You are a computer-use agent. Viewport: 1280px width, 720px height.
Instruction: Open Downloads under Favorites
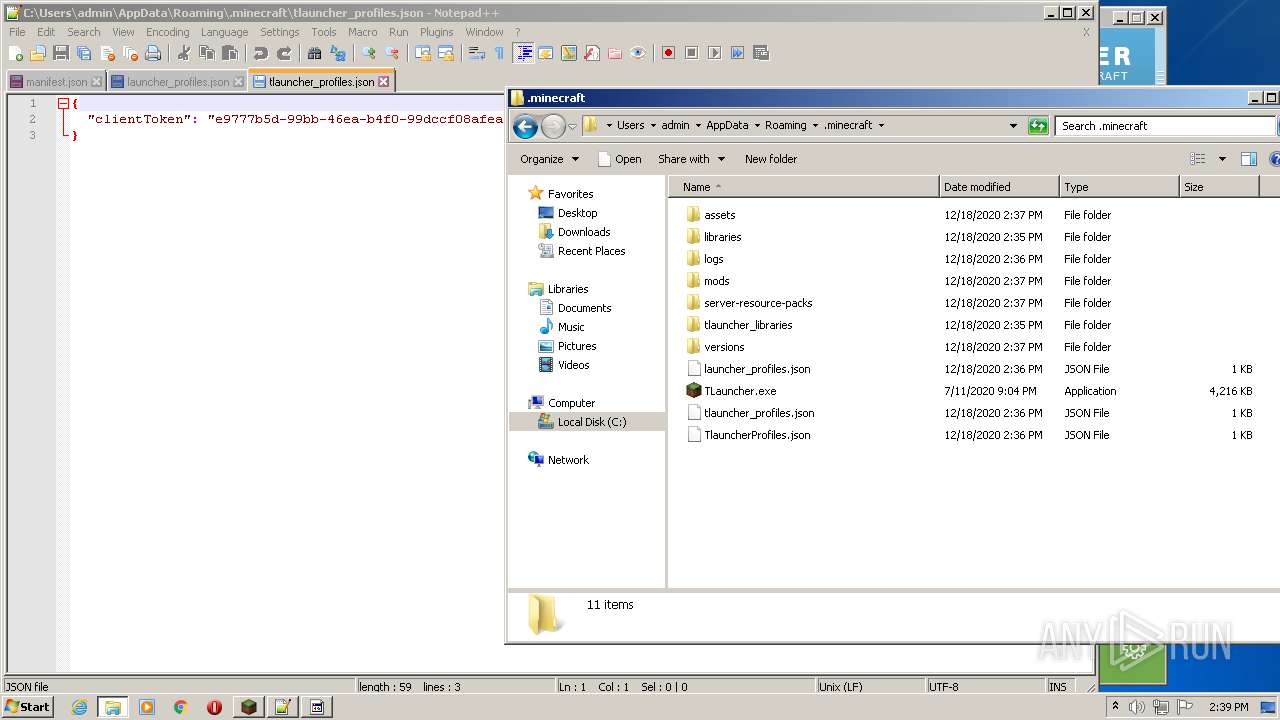pyautogui.click(x=583, y=232)
